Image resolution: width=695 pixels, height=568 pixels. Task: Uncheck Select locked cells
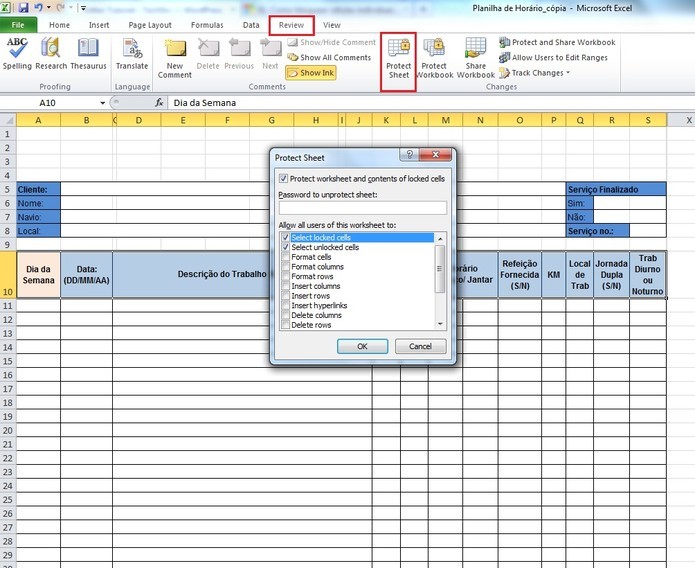pyautogui.click(x=286, y=238)
